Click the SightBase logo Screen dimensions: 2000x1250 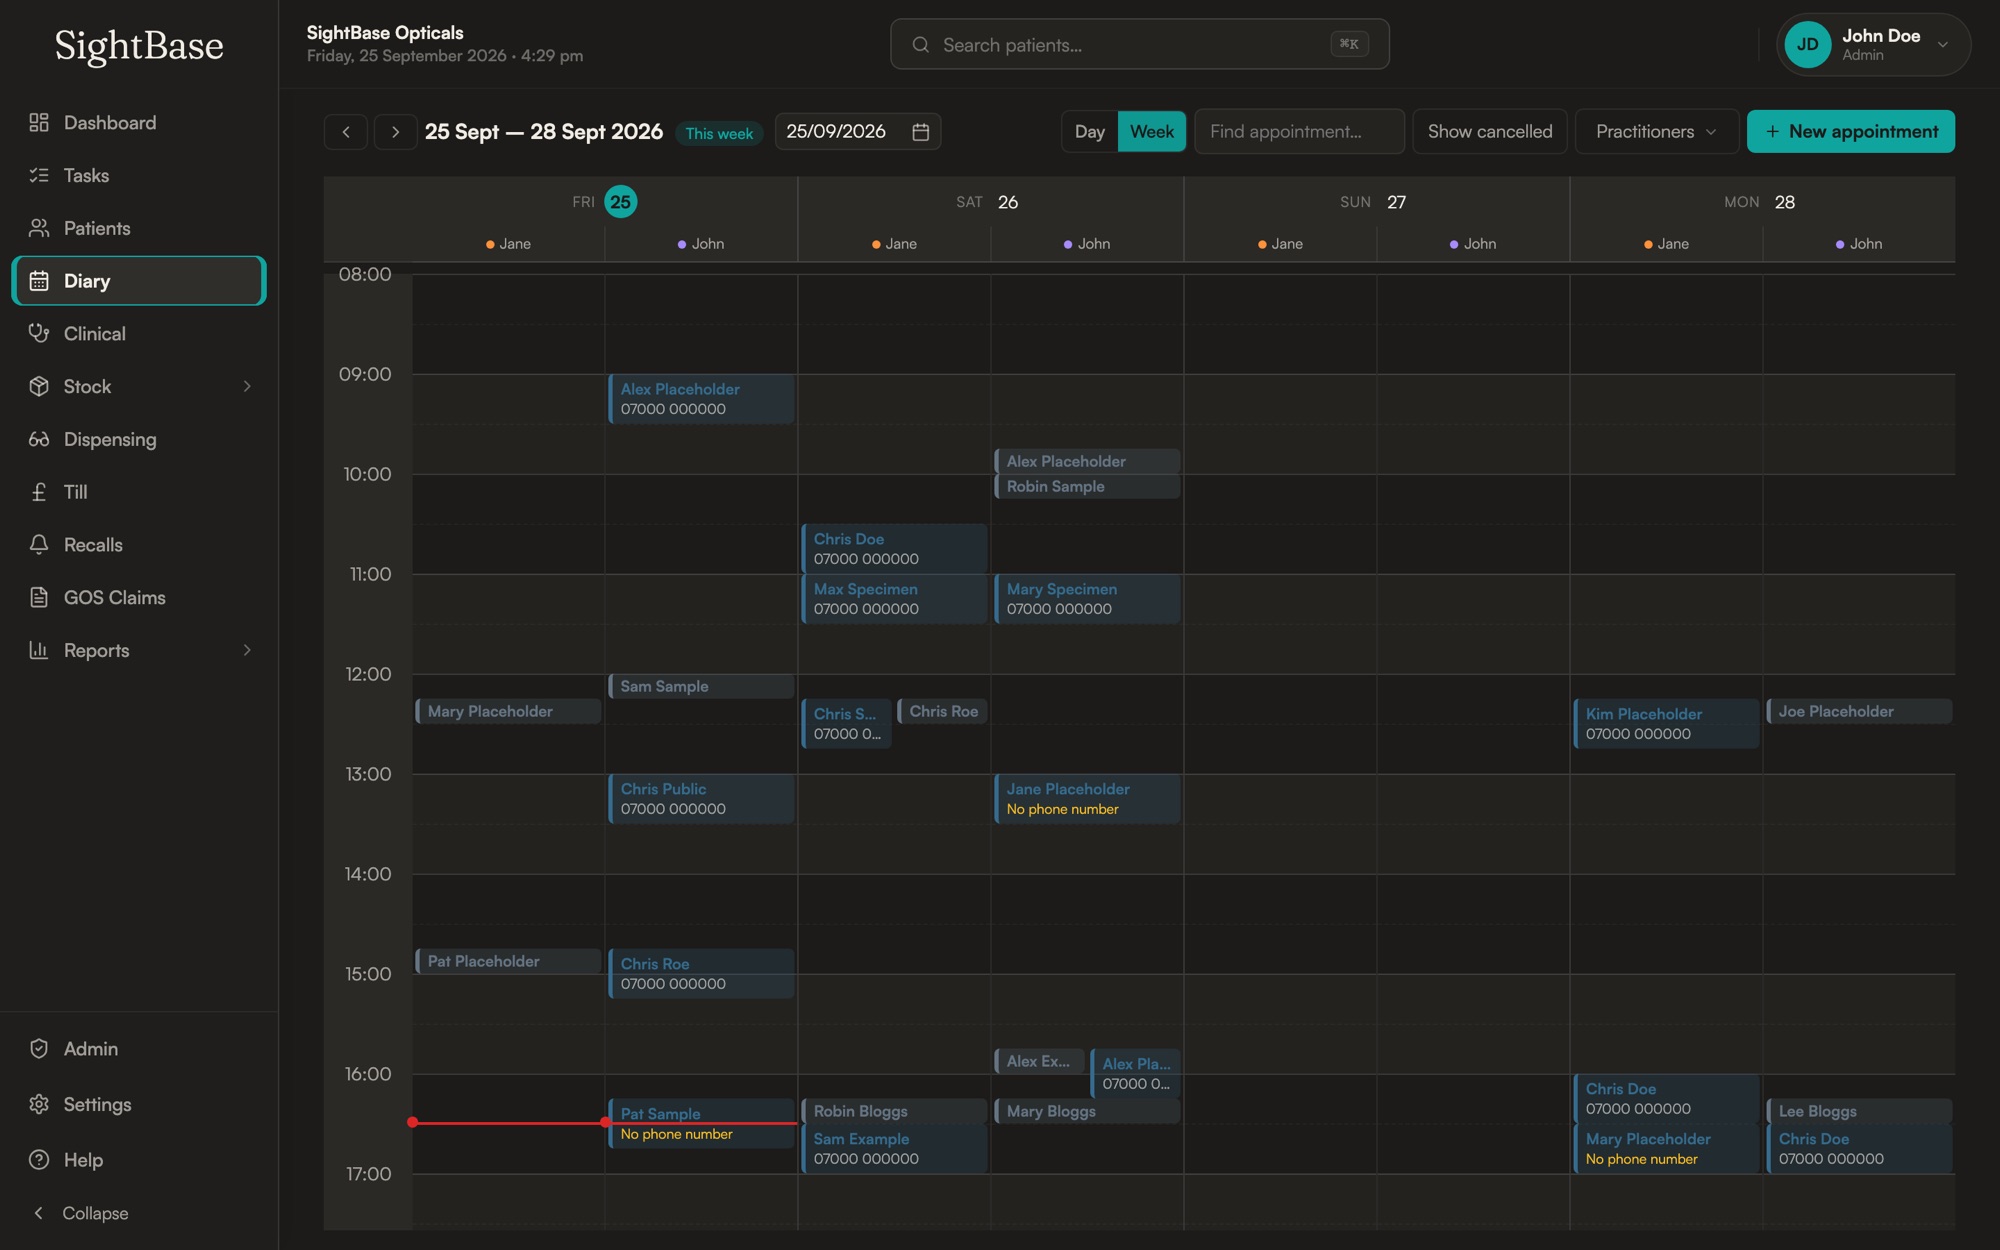[x=139, y=45]
